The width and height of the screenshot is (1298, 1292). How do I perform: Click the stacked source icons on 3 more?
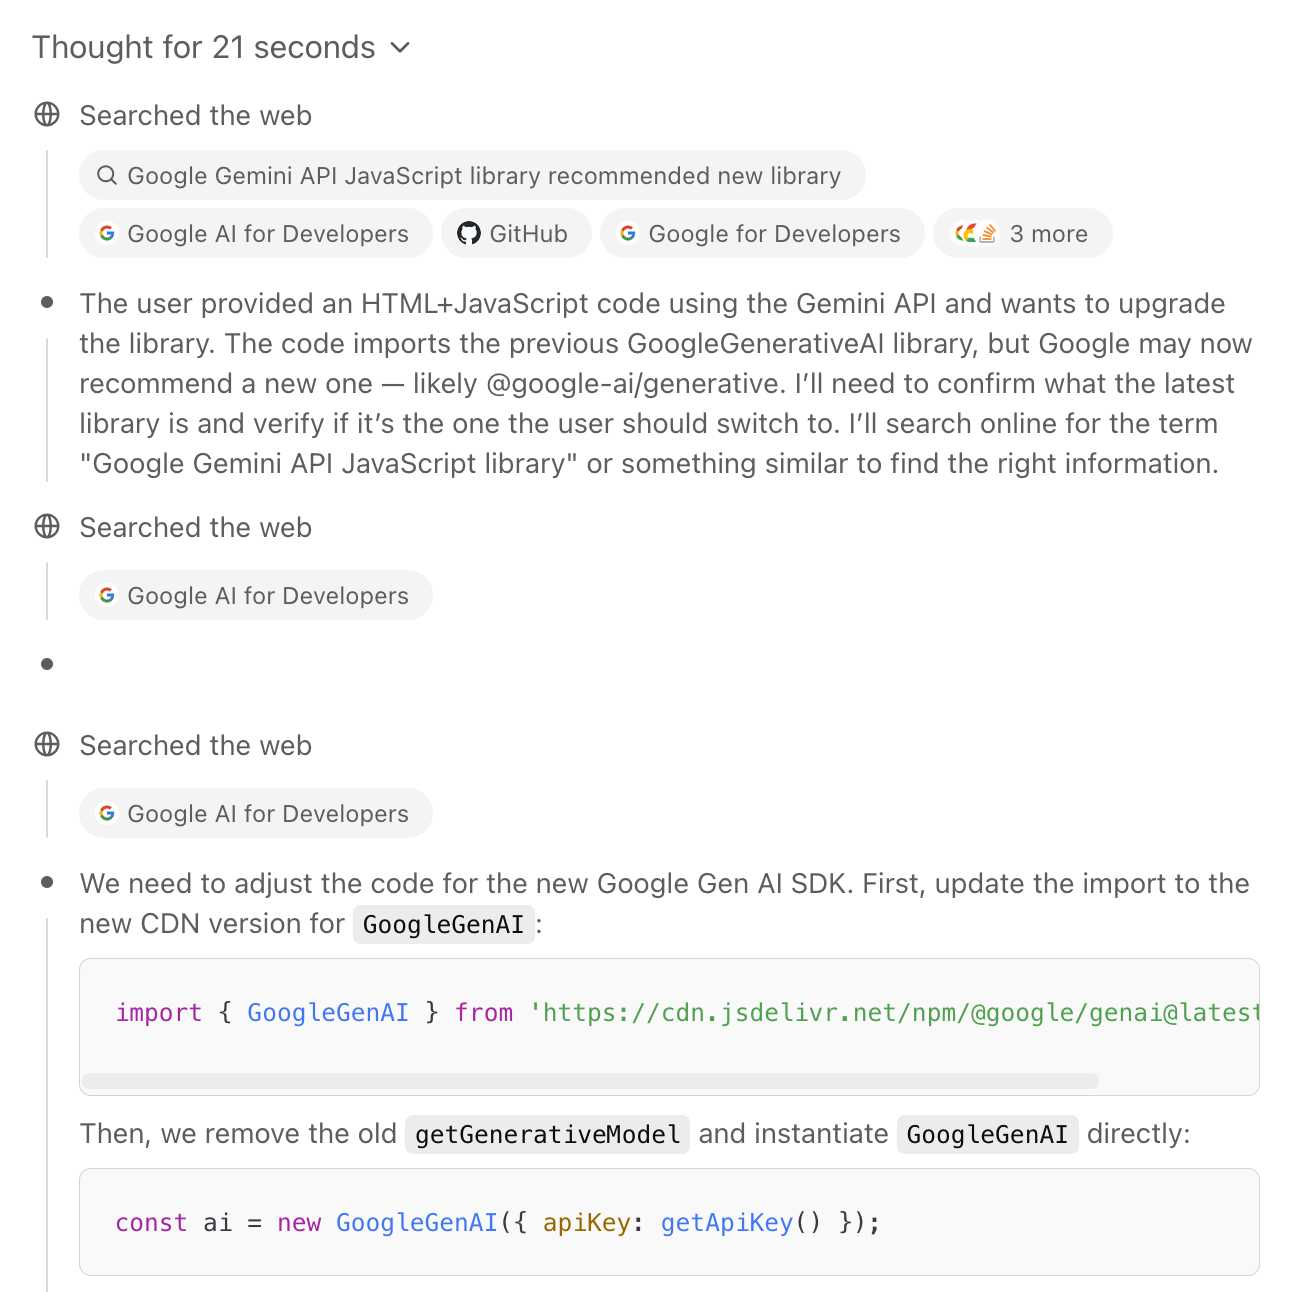point(976,234)
